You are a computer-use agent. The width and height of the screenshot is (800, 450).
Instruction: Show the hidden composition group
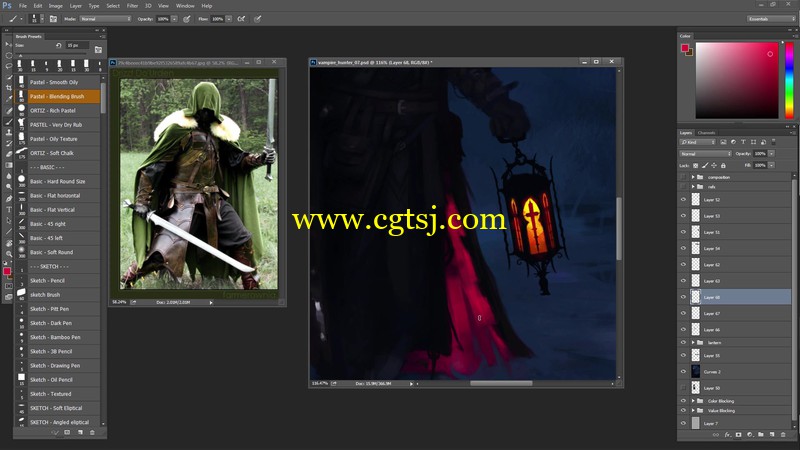[x=683, y=177]
